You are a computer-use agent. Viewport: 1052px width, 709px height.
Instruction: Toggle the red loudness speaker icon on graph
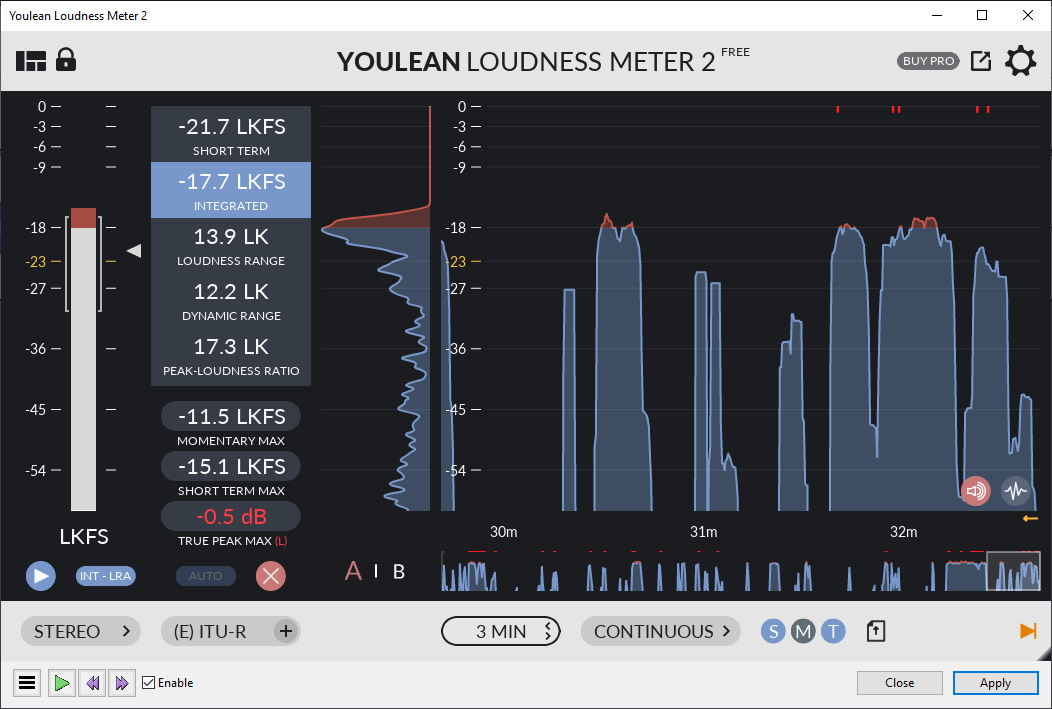[976, 491]
